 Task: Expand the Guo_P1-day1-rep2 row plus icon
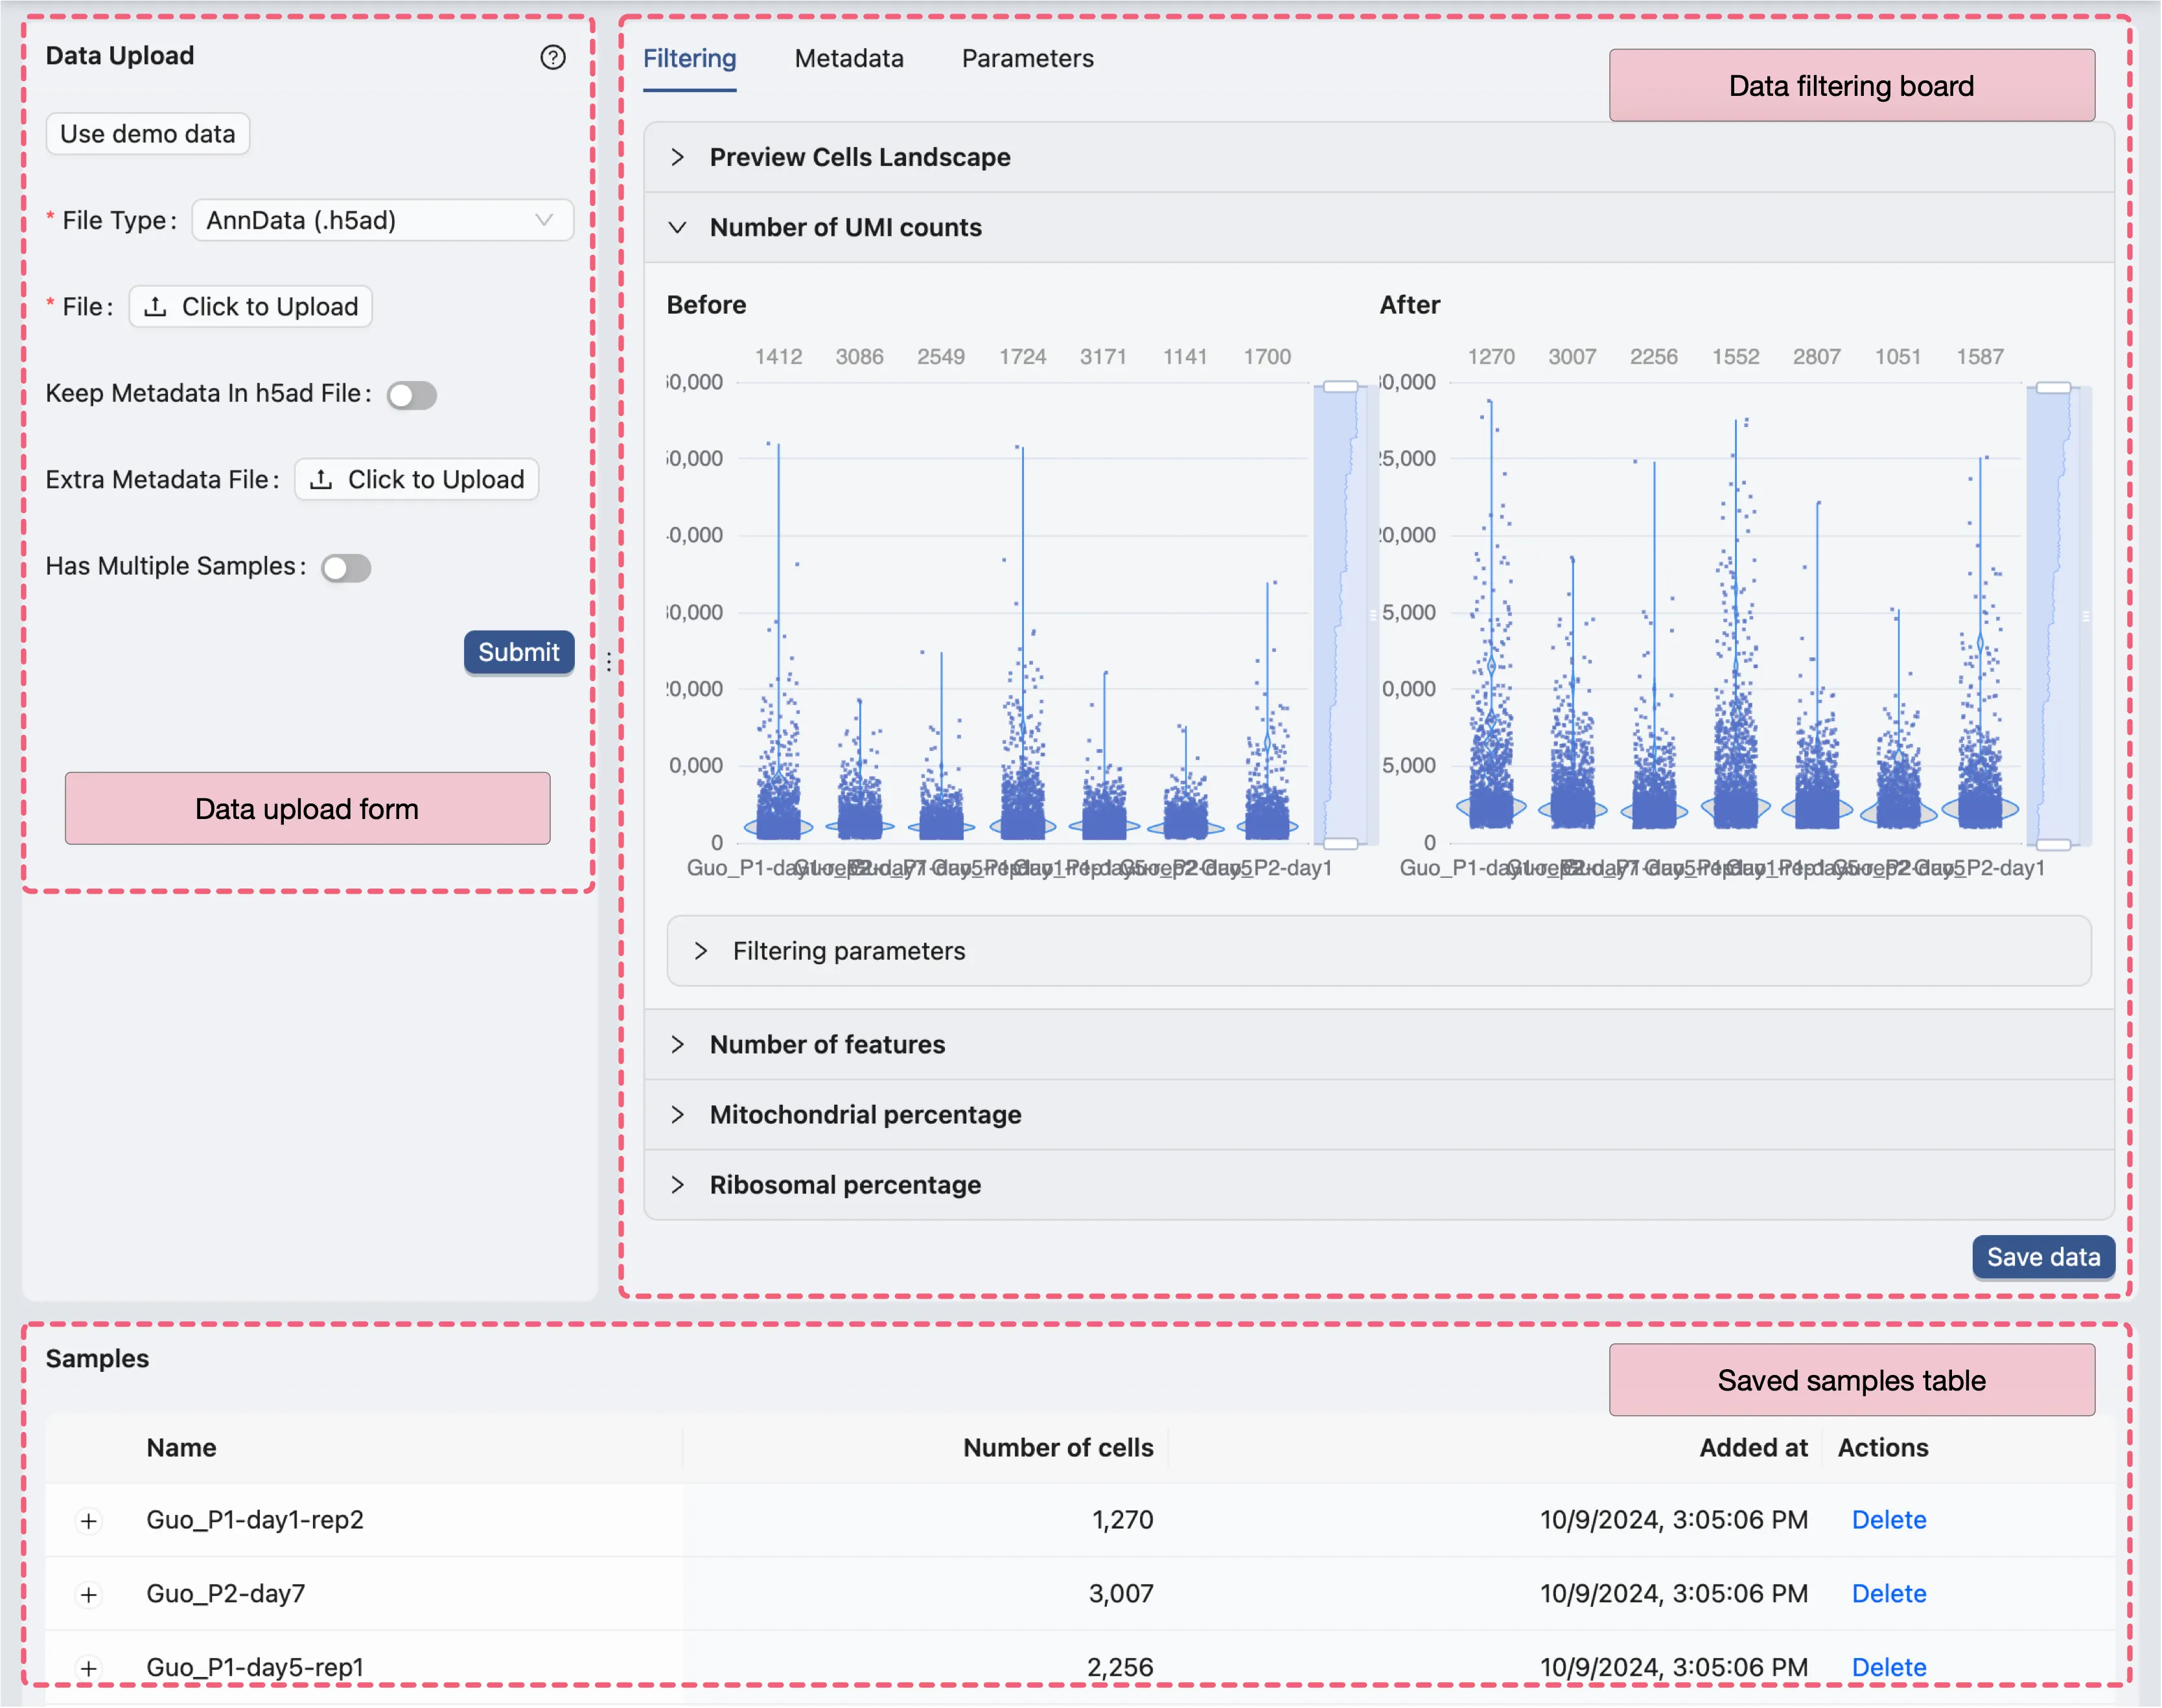click(x=89, y=1521)
